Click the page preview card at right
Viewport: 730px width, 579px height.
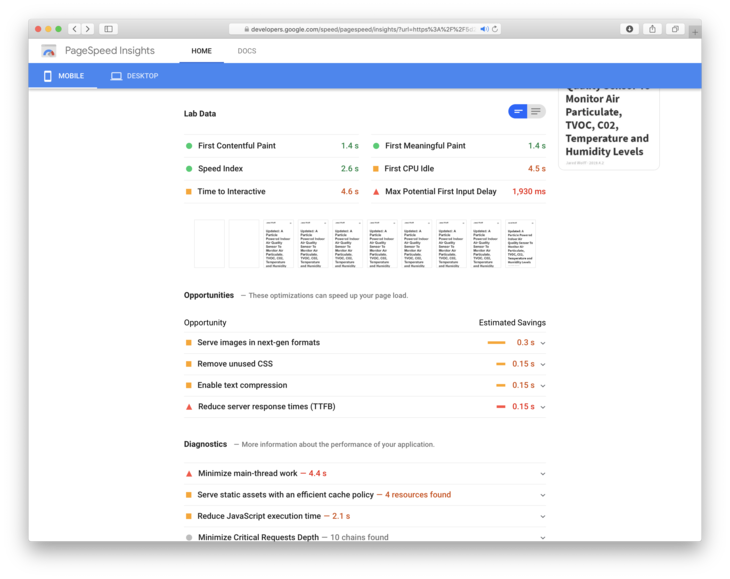[608, 128]
